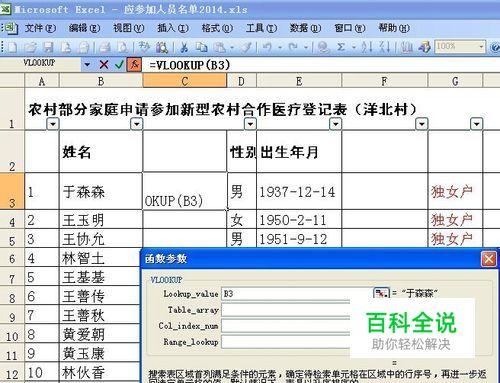Open the 窗口(W) menu
Image resolution: width=500 pixels, height=383 pixels.
coord(350,28)
